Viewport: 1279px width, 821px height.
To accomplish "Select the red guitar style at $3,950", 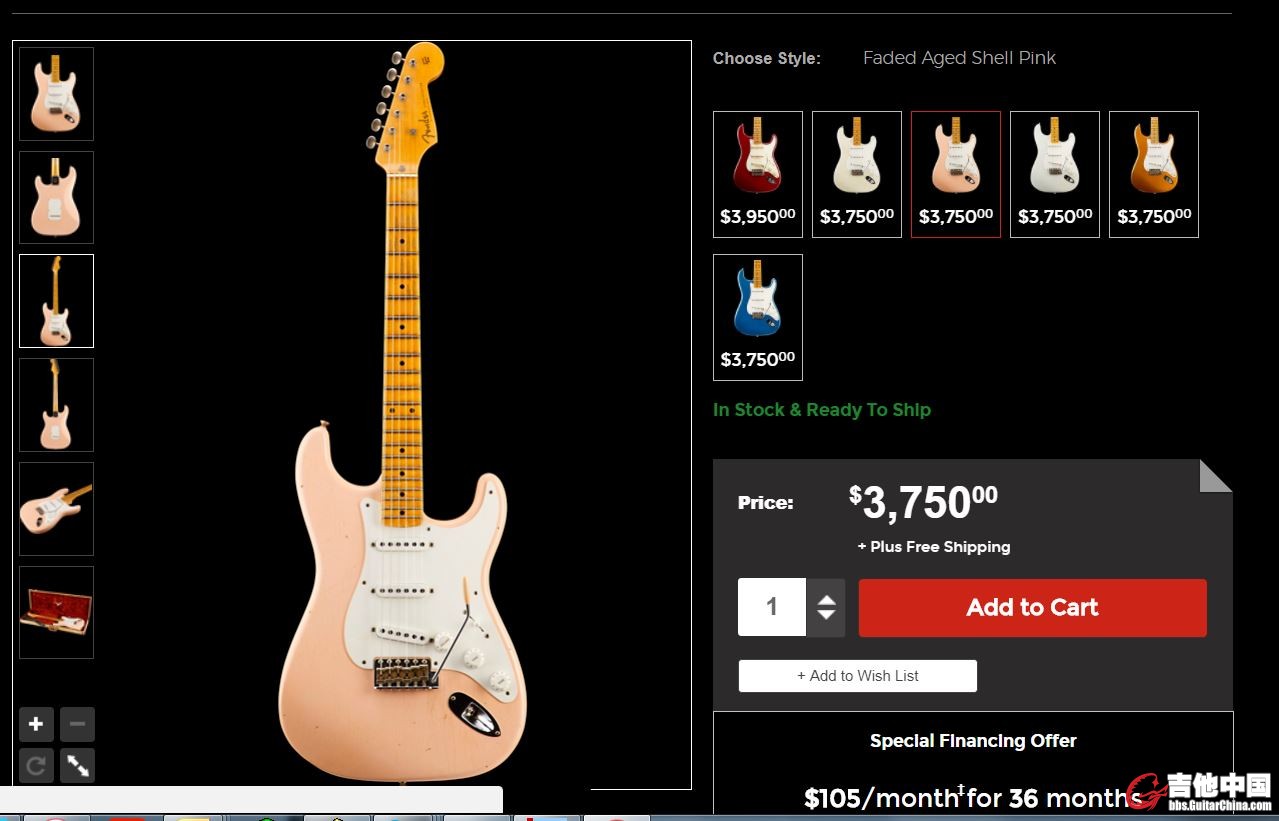I will click(x=758, y=174).
